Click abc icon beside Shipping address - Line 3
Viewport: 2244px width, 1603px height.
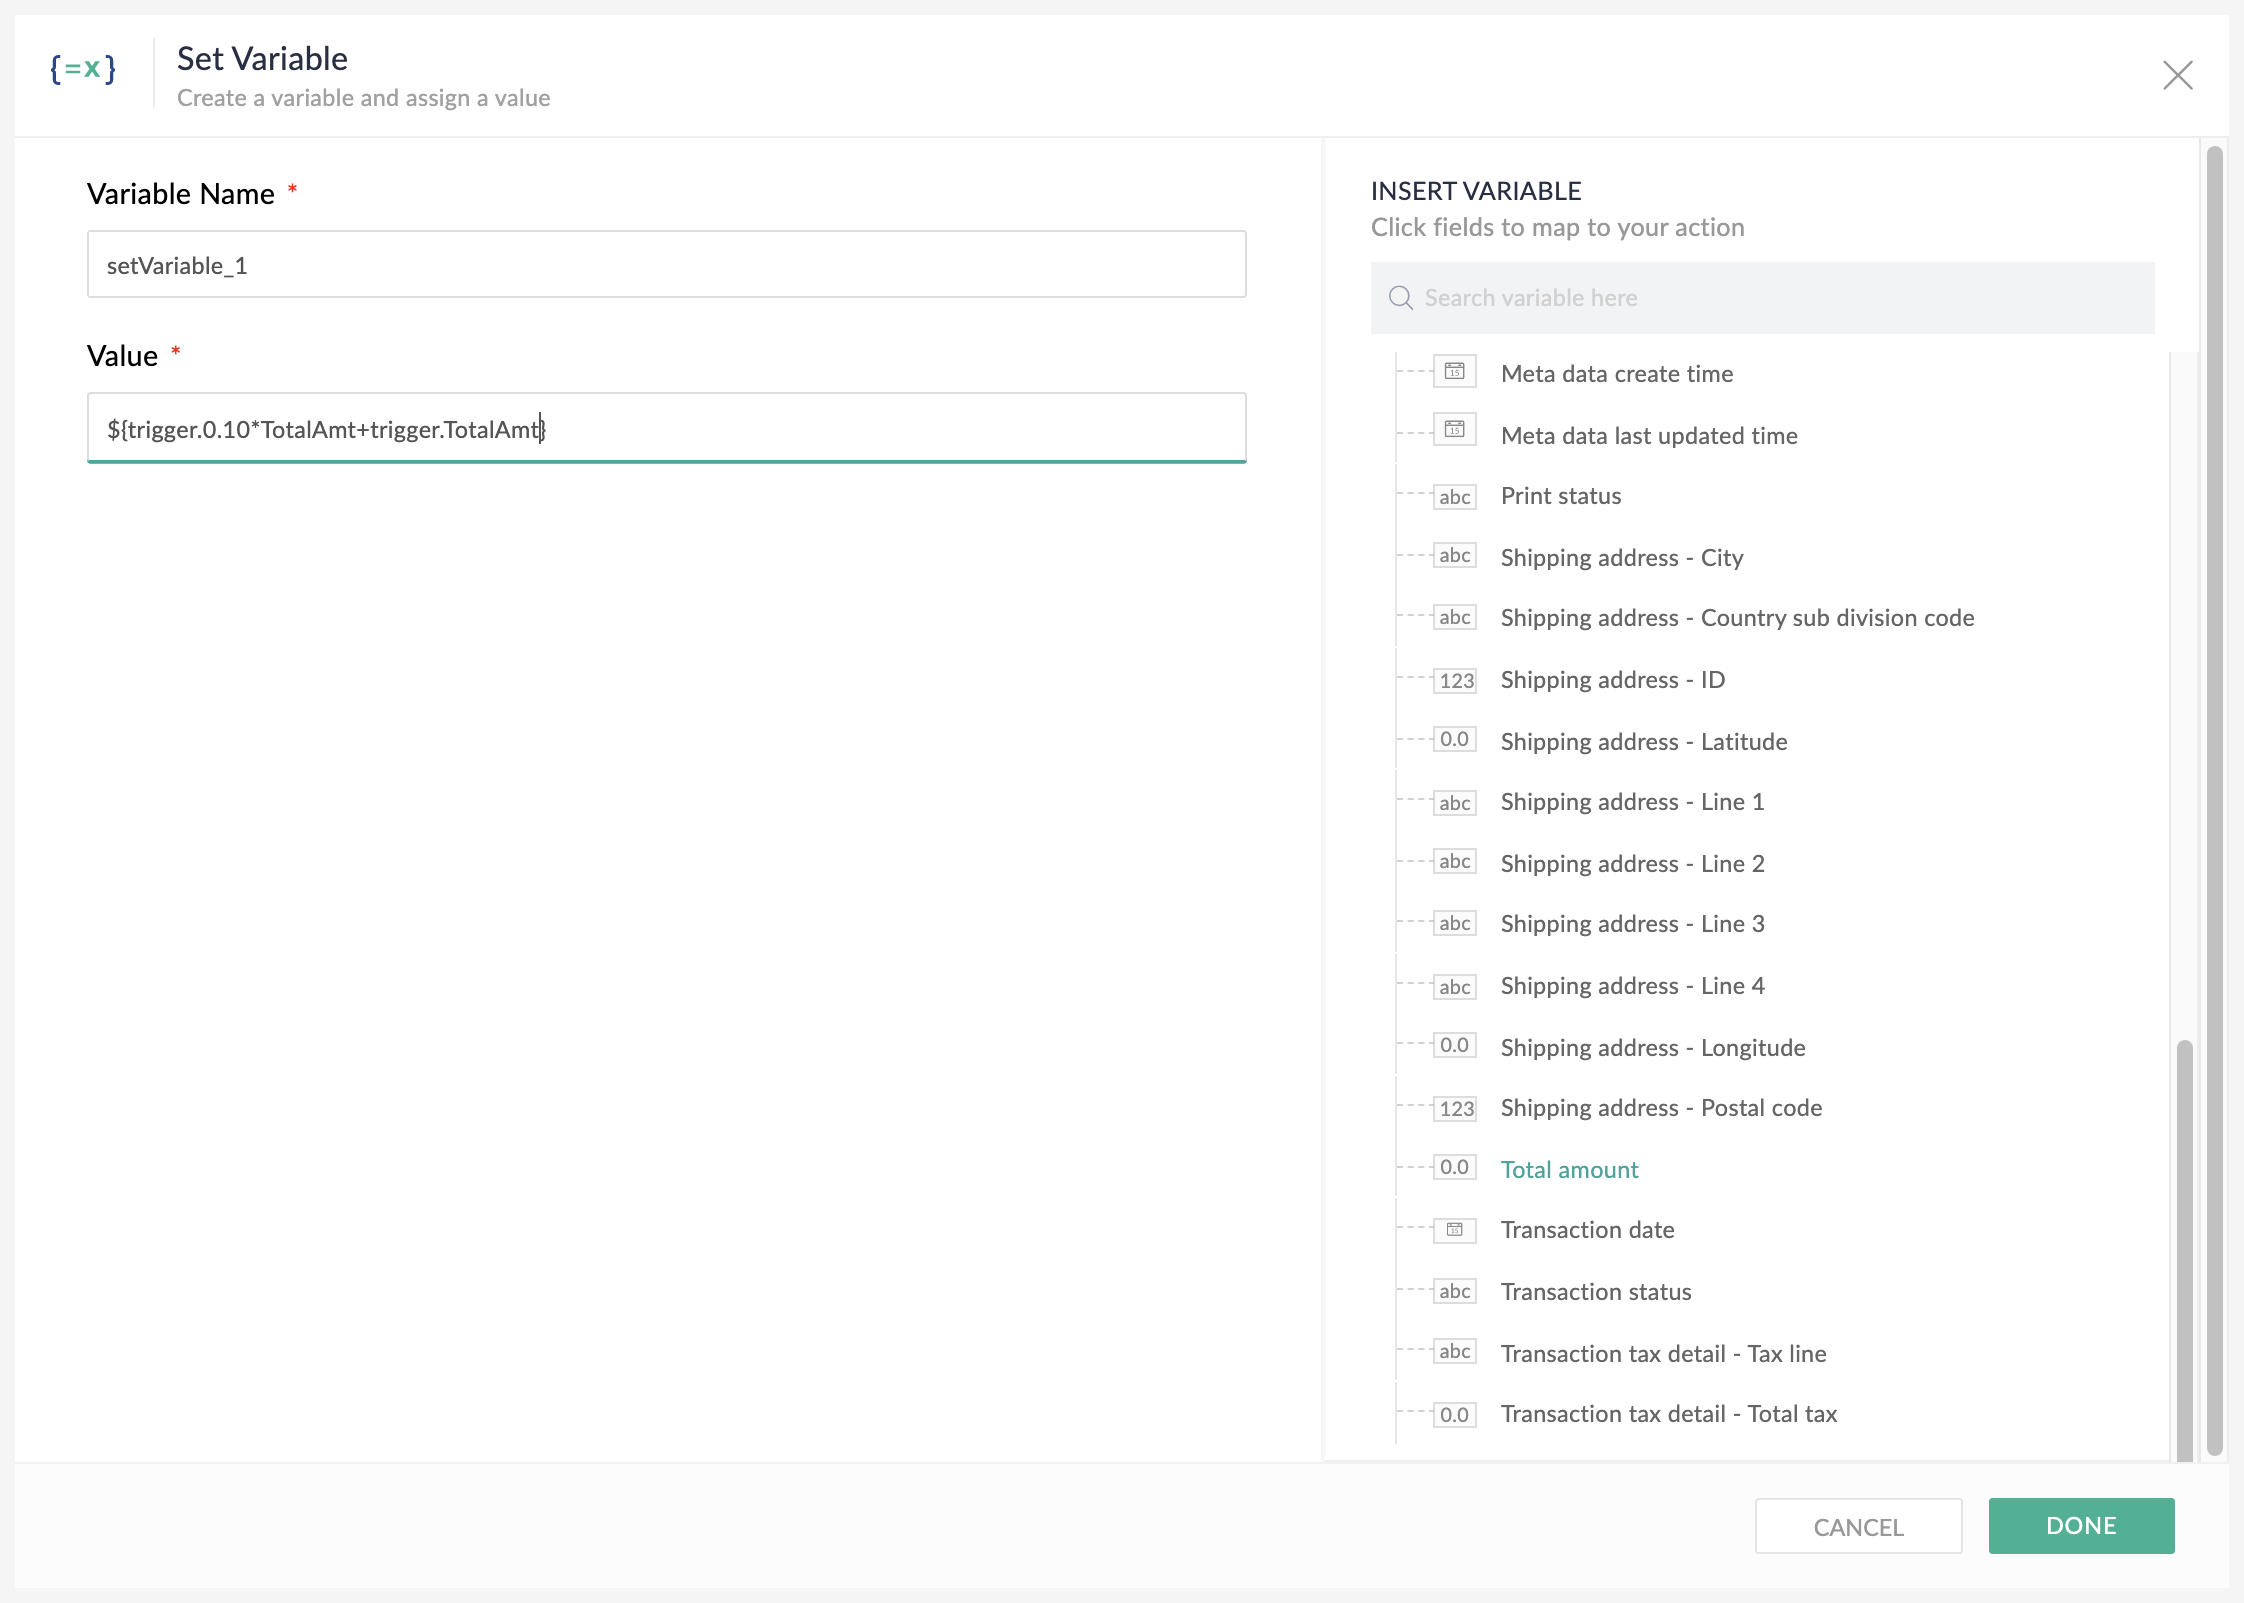(1455, 923)
